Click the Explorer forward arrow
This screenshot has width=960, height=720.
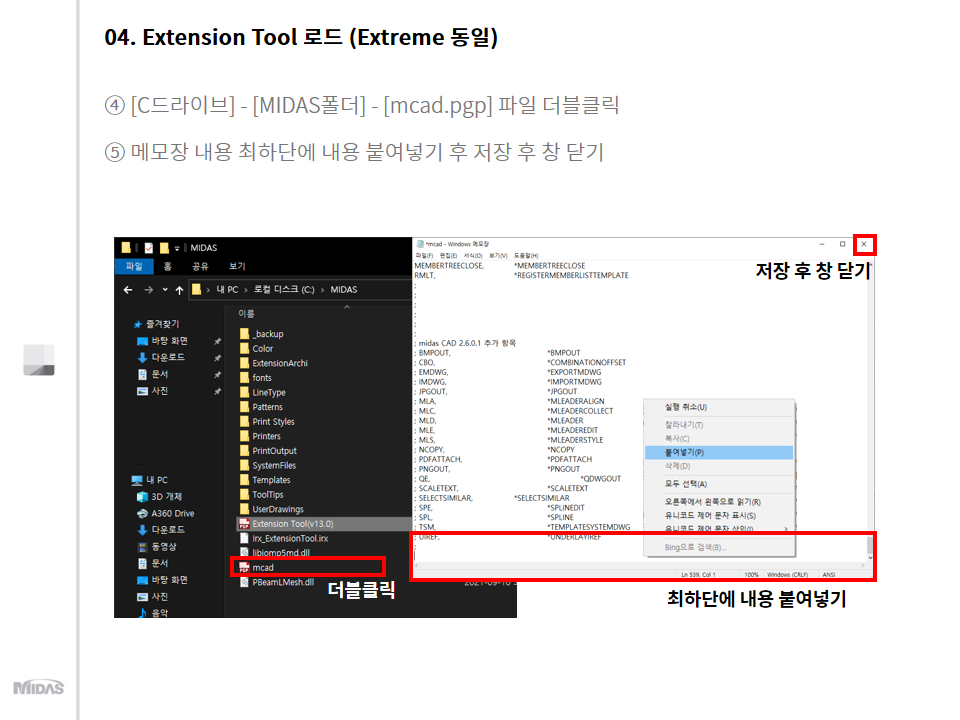point(148,290)
